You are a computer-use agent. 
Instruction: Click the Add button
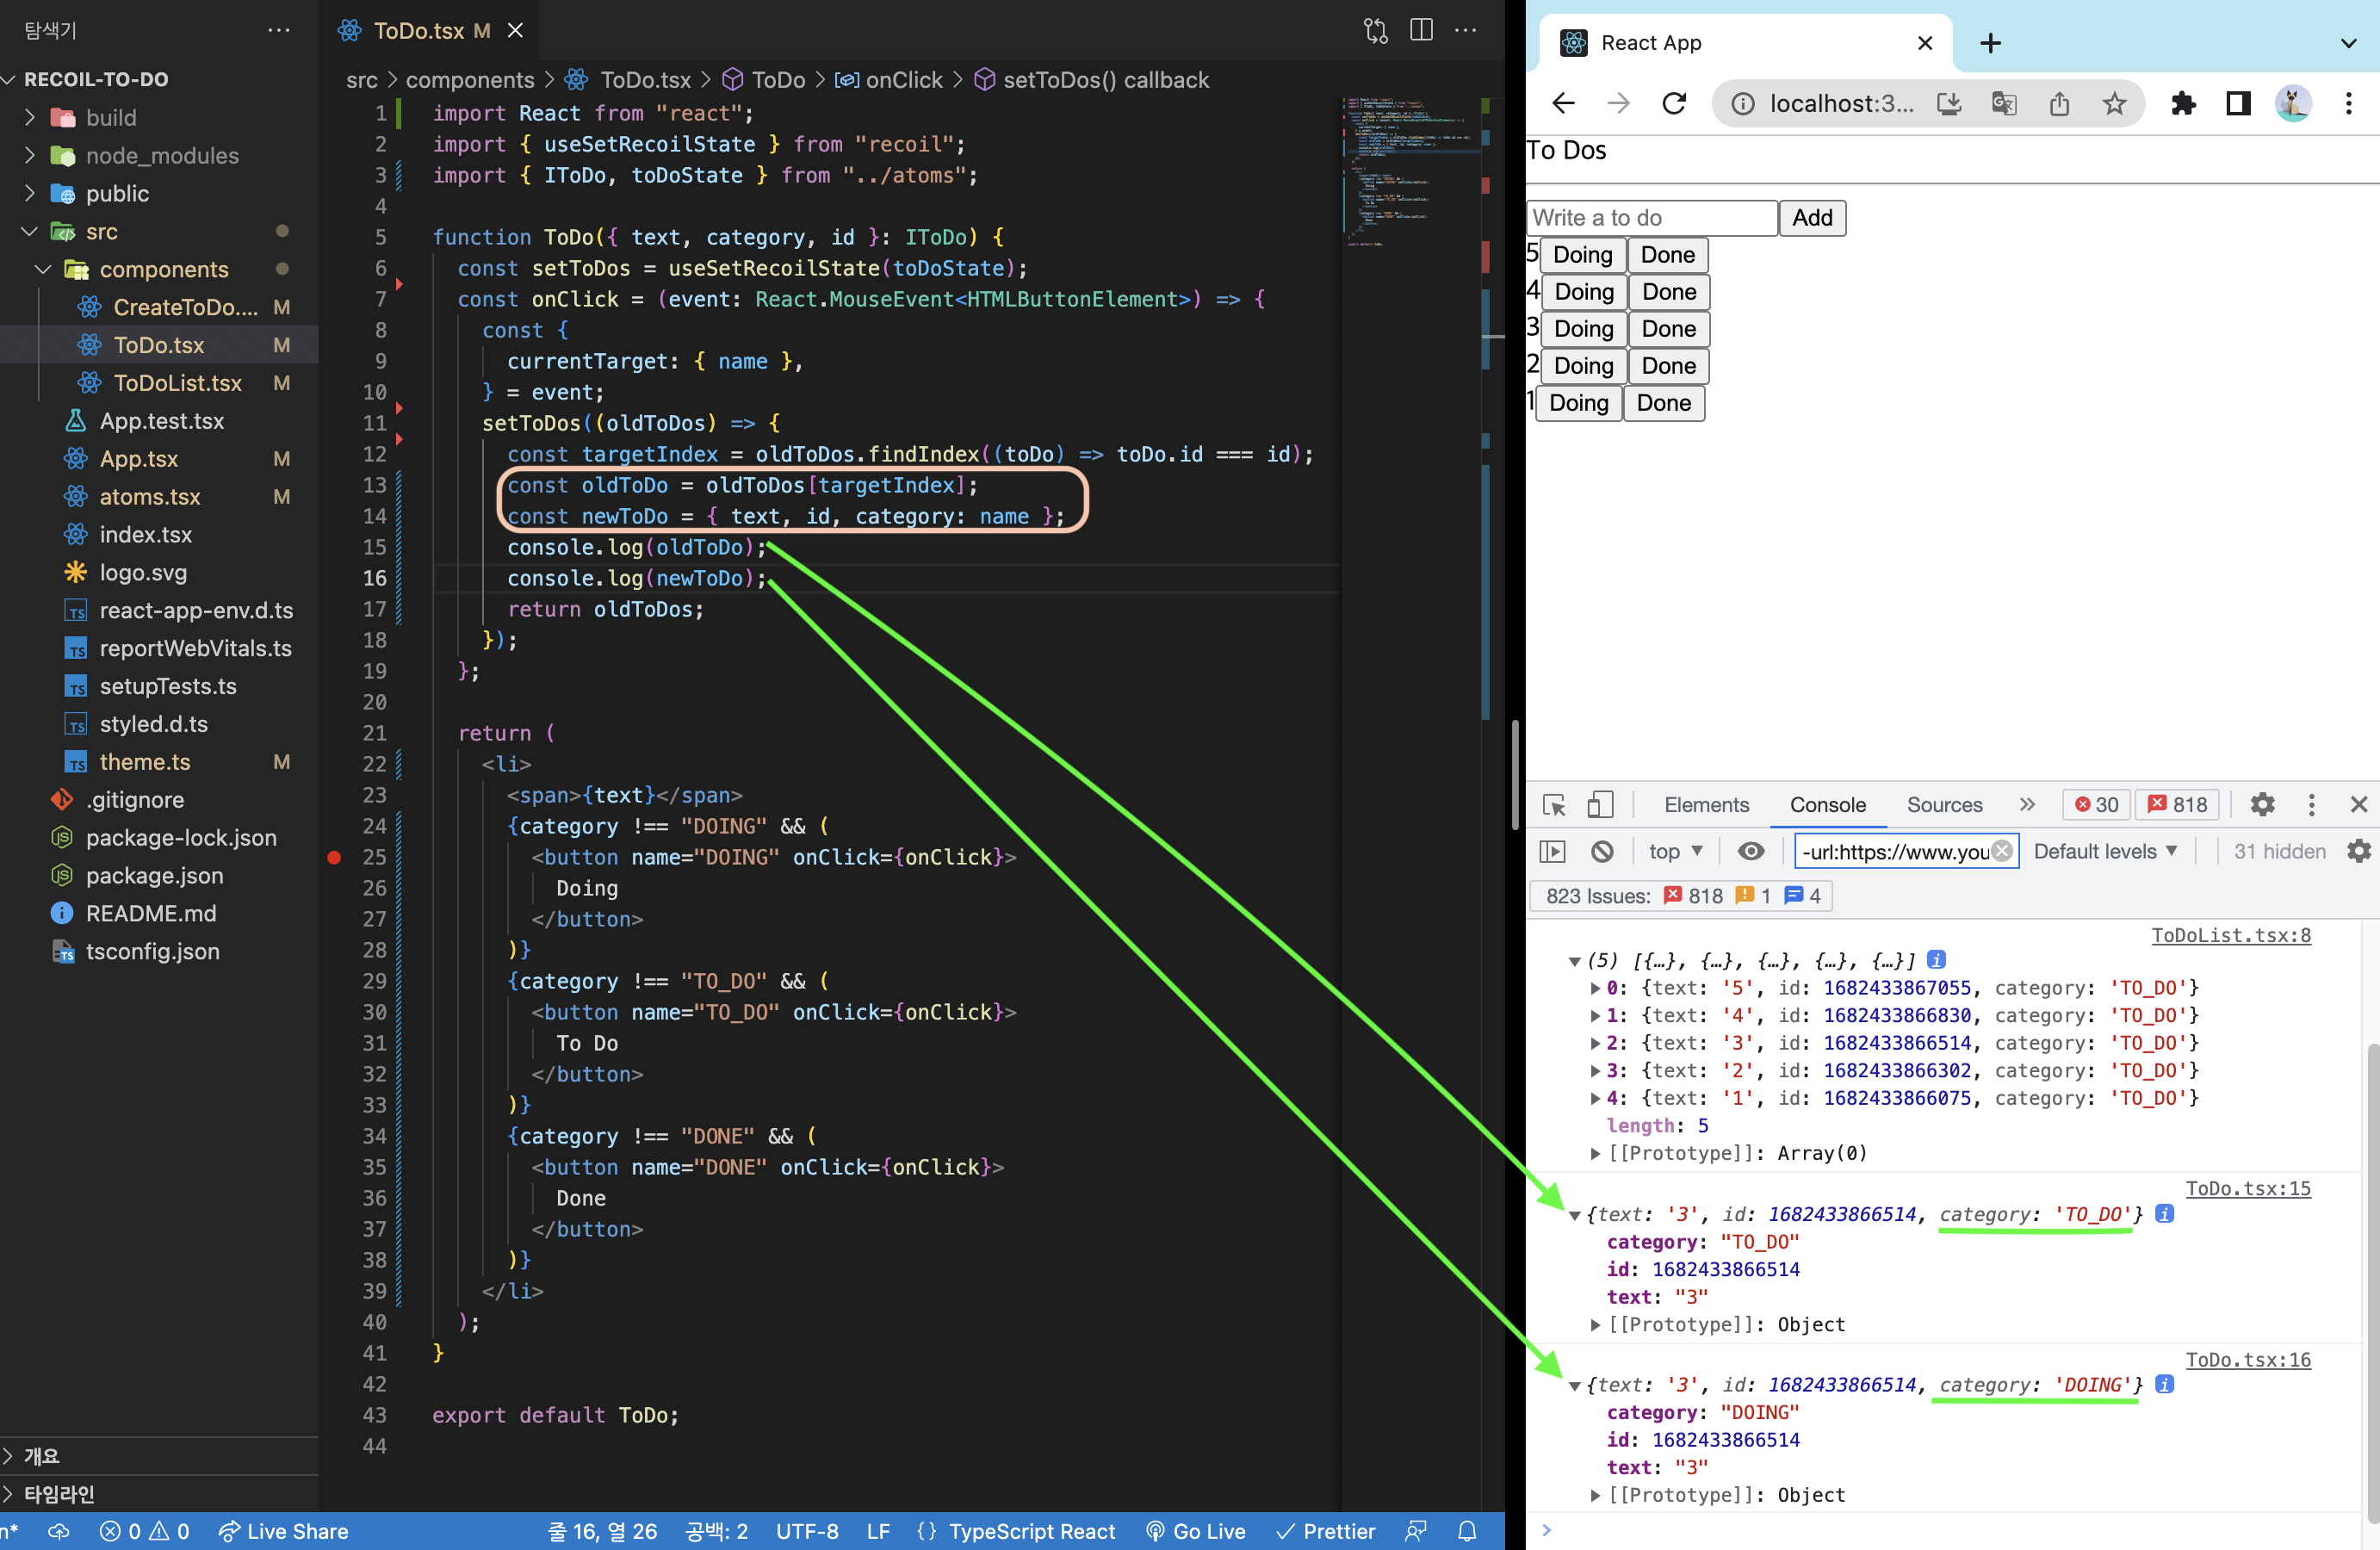1812,218
